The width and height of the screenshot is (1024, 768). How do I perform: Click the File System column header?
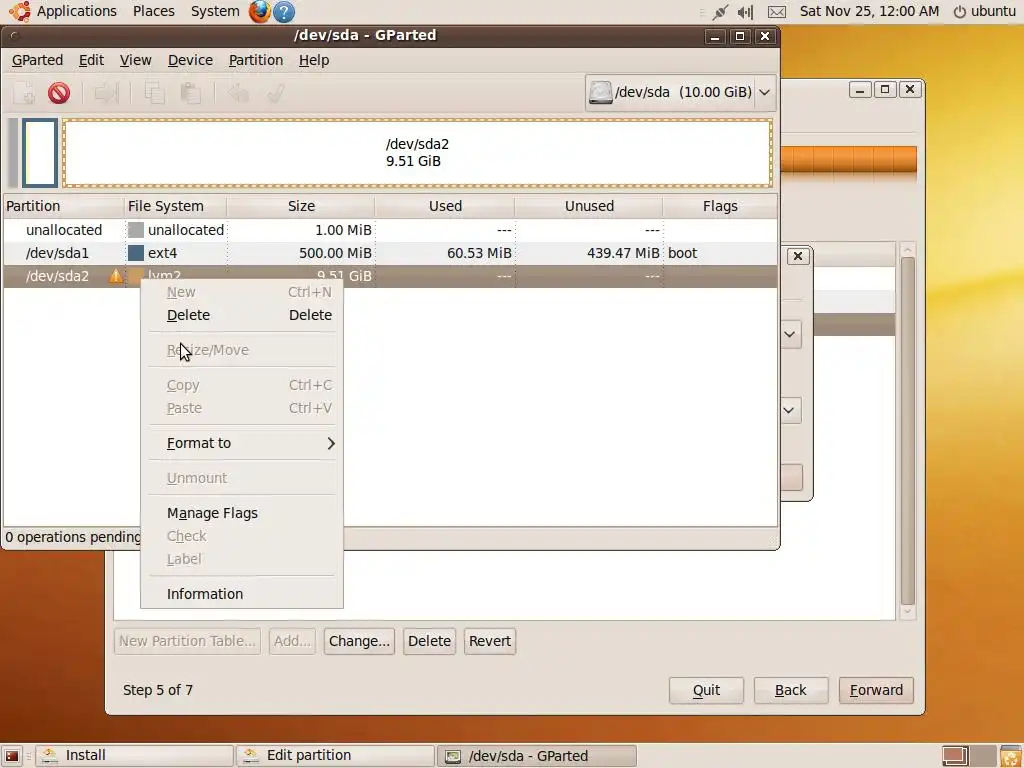[175, 206]
